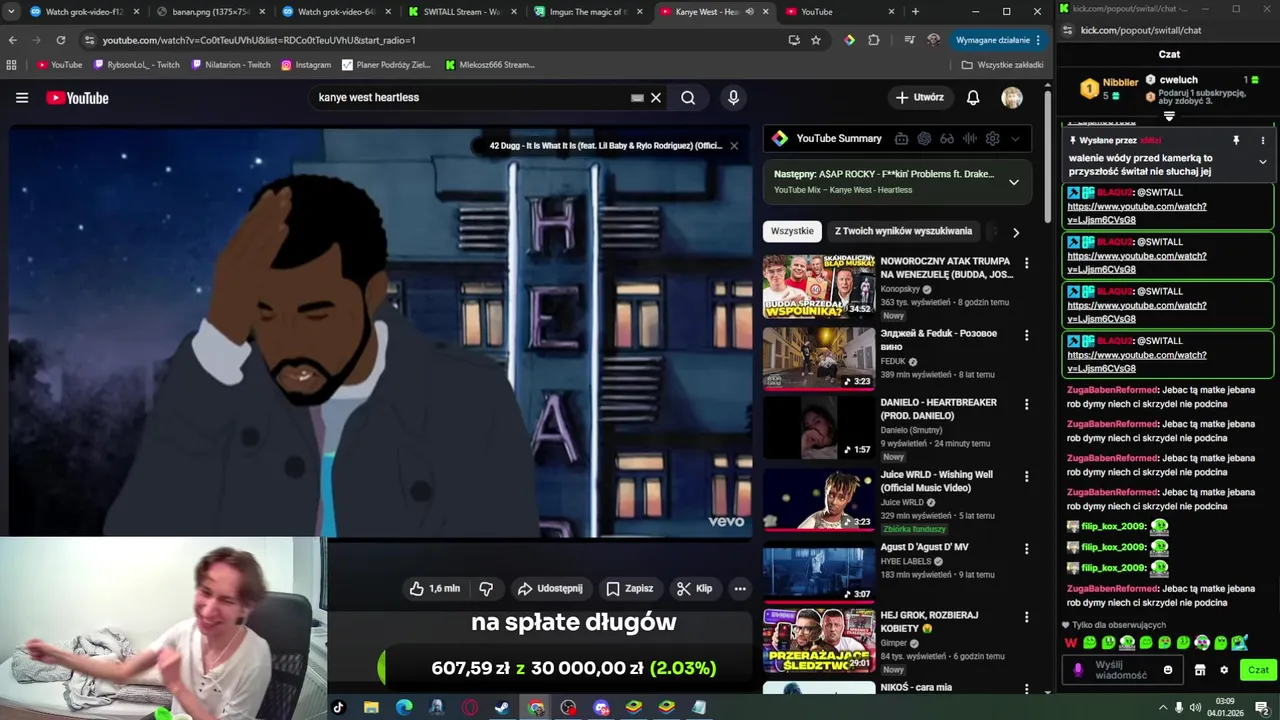Screen dimensions: 1280x720
Task: Open more actions three-dot menu under video
Action: (x=740, y=589)
